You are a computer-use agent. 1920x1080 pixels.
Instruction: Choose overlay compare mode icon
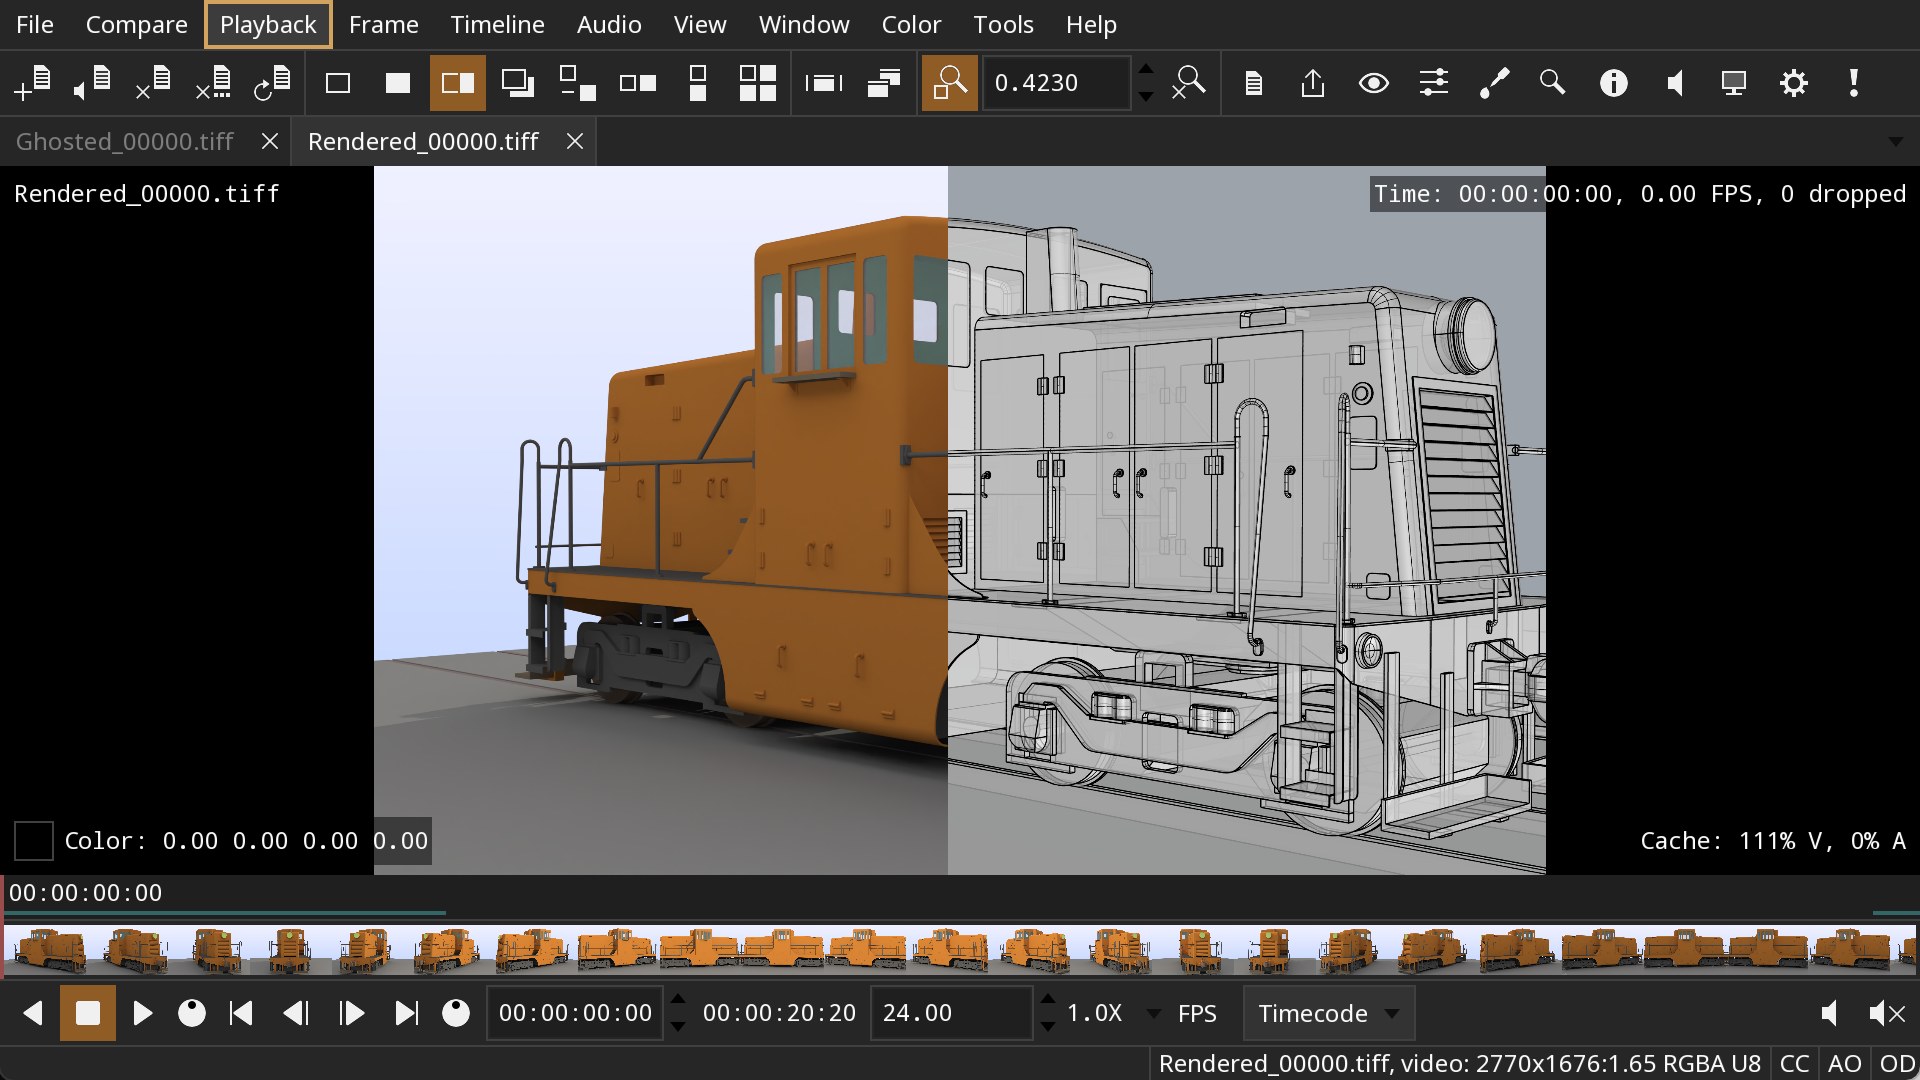tap(517, 83)
